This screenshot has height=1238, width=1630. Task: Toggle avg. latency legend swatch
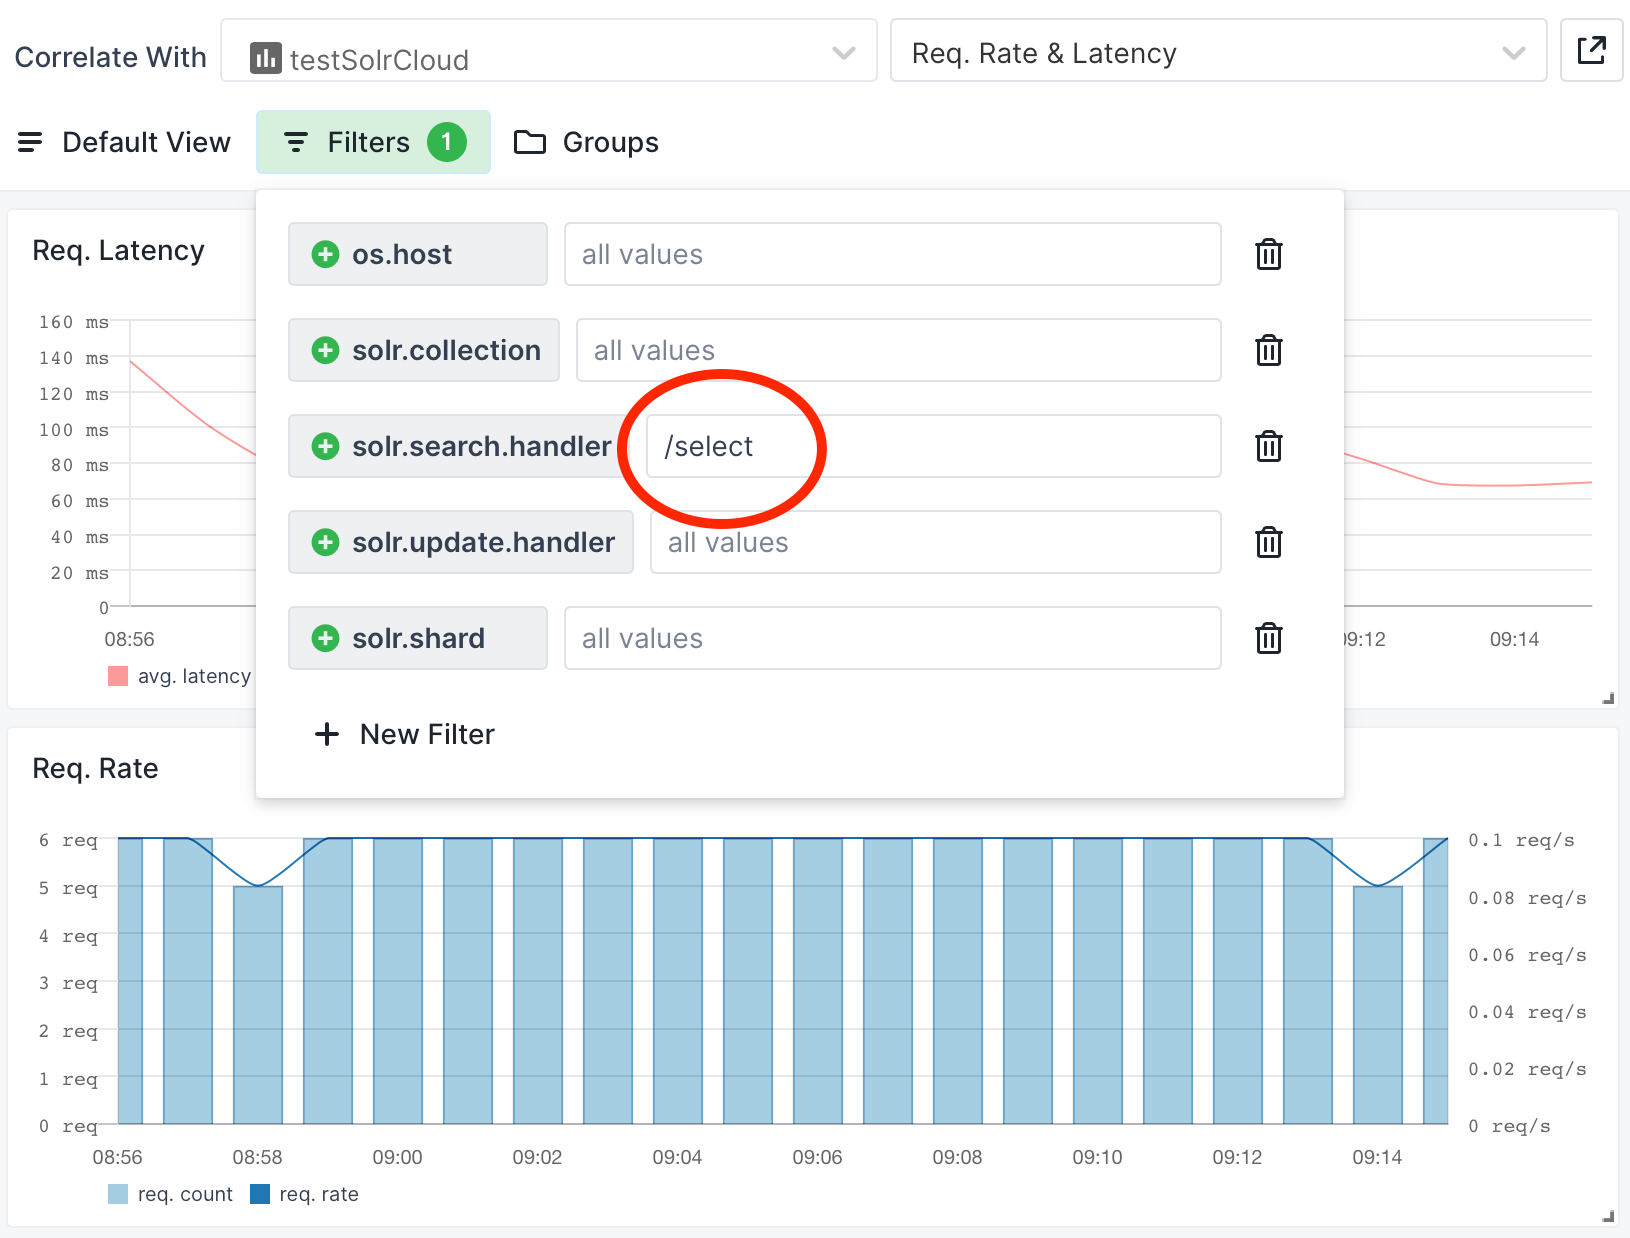[118, 676]
